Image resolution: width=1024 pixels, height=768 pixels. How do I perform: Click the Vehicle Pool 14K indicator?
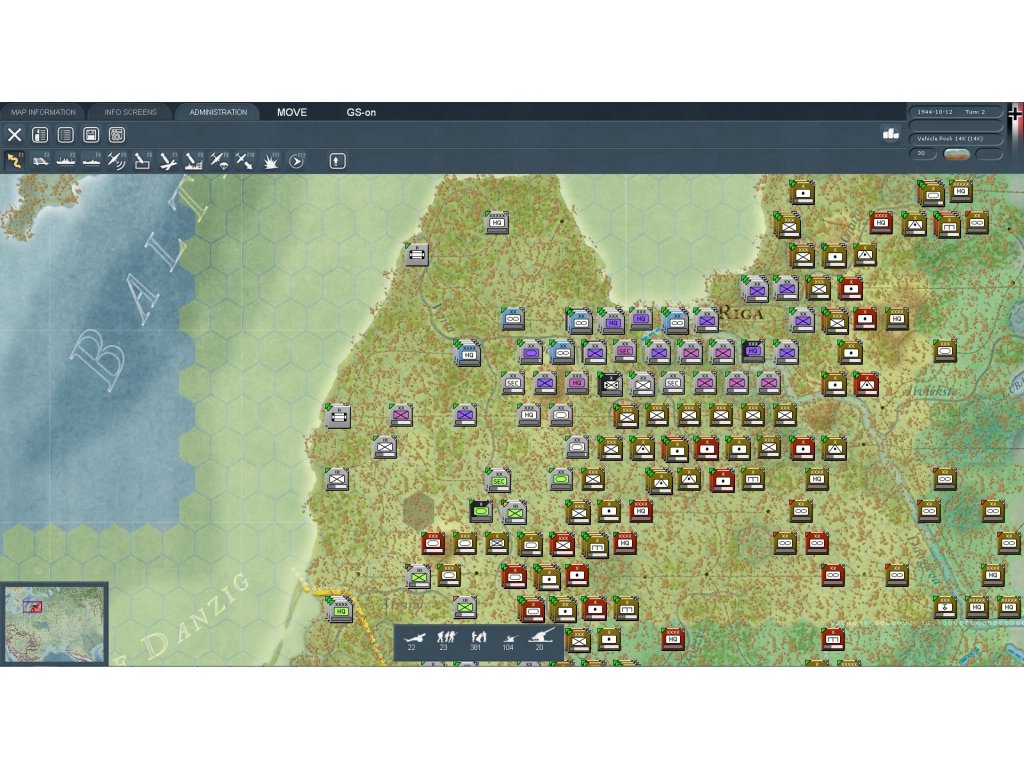click(955, 138)
